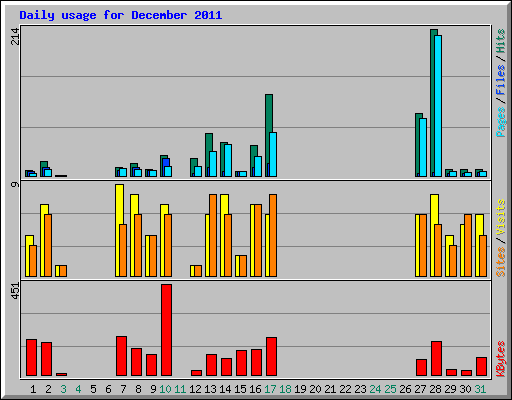The height and width of the screenshot is (400, 512).
Task: Click day label 9 on the axis
Action: click(153, 389)
